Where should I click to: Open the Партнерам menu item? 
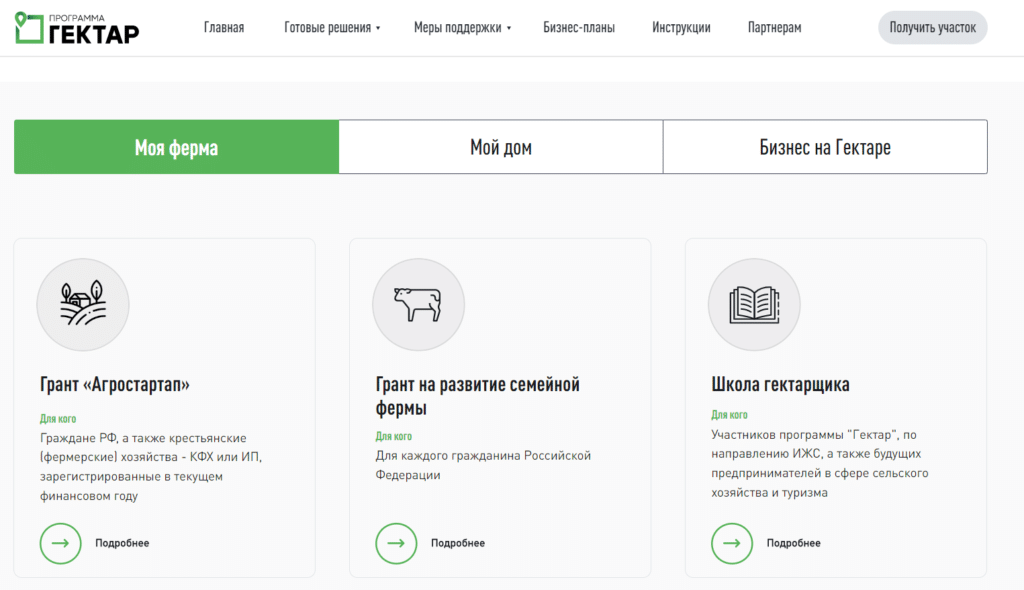[775, 27]
